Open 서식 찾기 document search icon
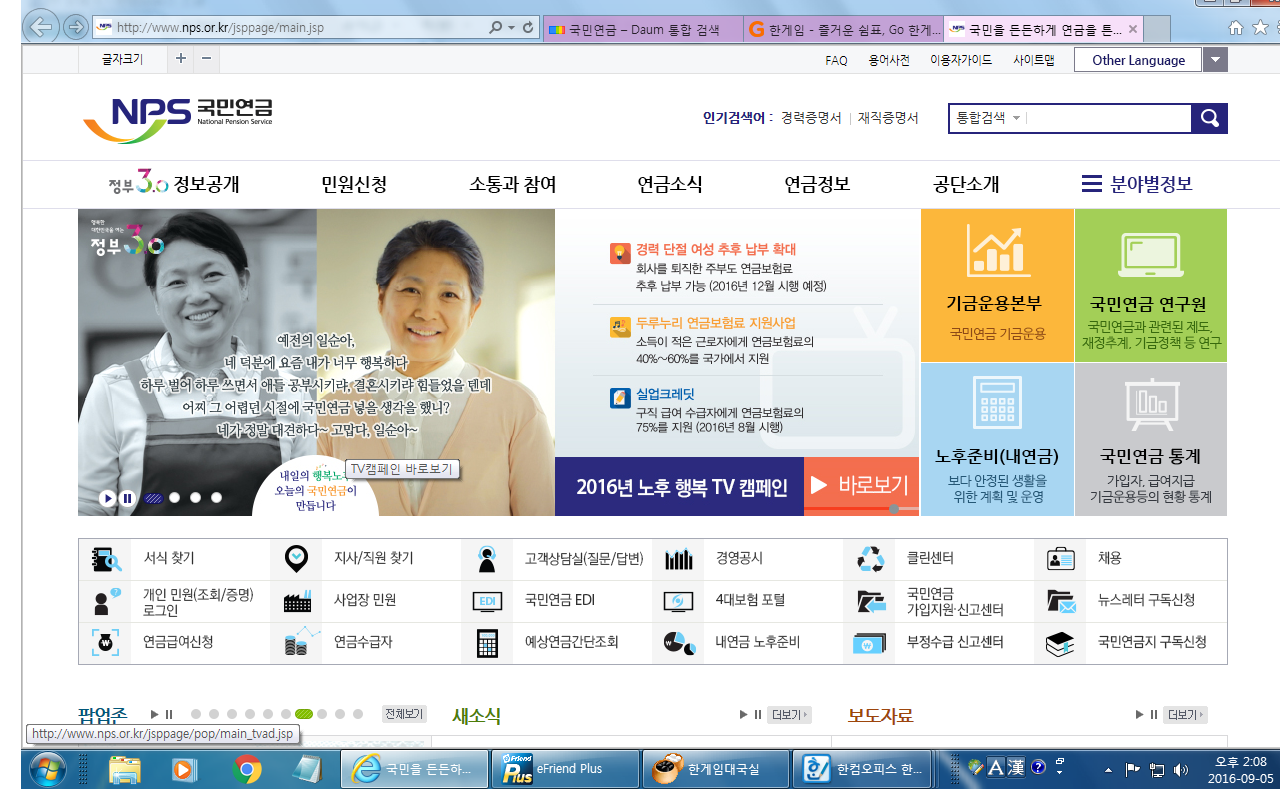 (106, 559)
